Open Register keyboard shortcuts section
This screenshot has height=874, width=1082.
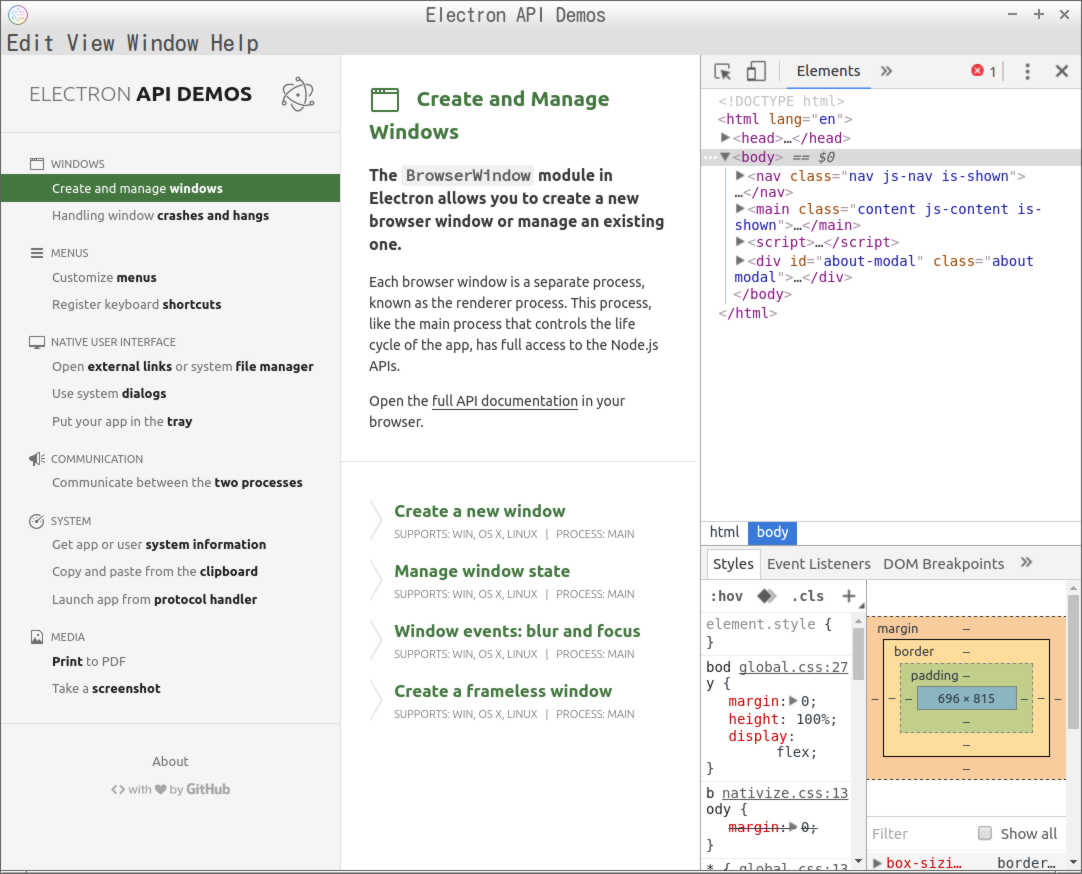137,304
